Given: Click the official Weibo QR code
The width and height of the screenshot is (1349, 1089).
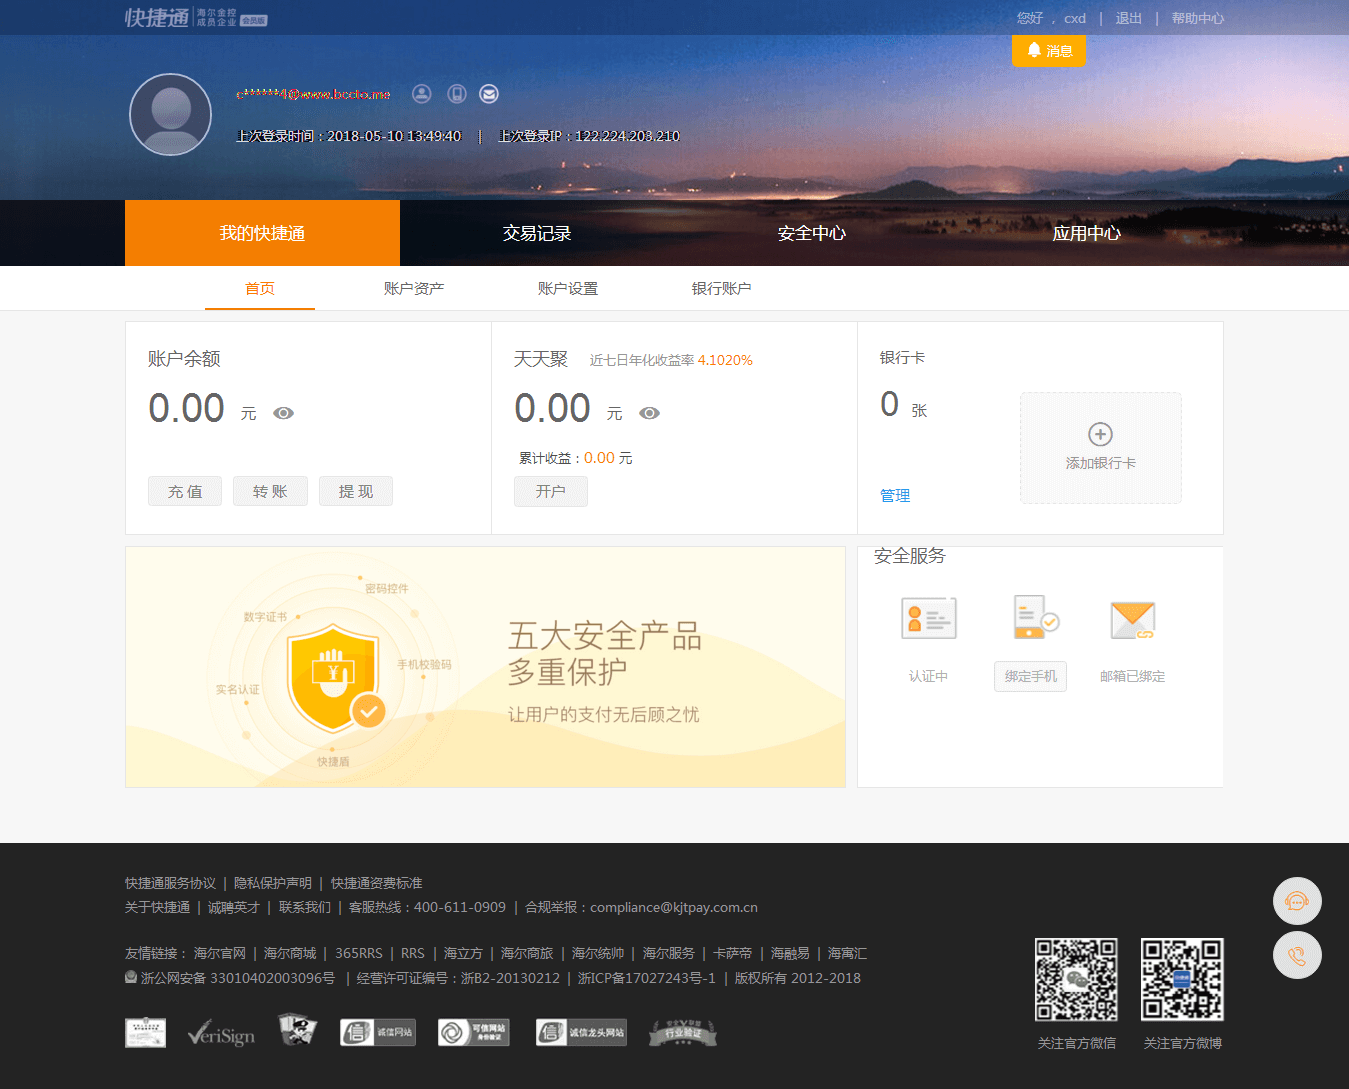Looking at the screenshot, I should [x=1182, y=979].
